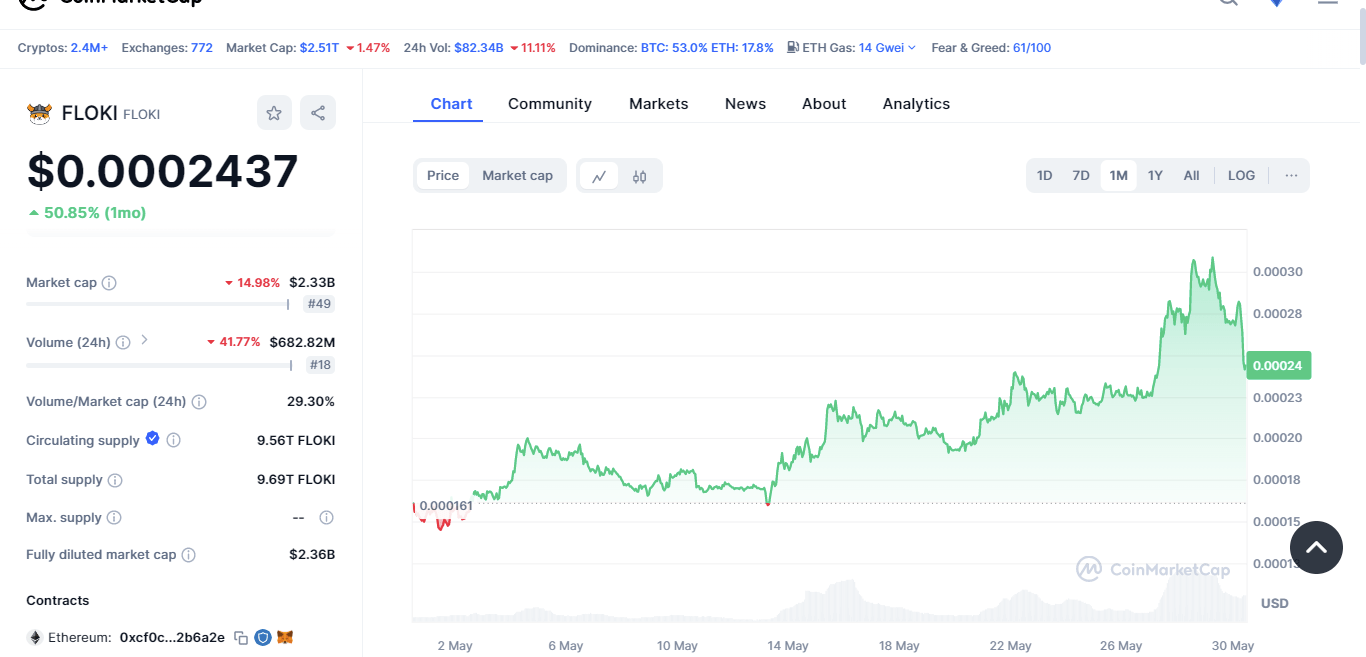This screenshot has width=1366, height=657.
Task: Expand the ETH Gas 14 Gwei dropdown
Action: pyautogui.click(x=887, y=48)
